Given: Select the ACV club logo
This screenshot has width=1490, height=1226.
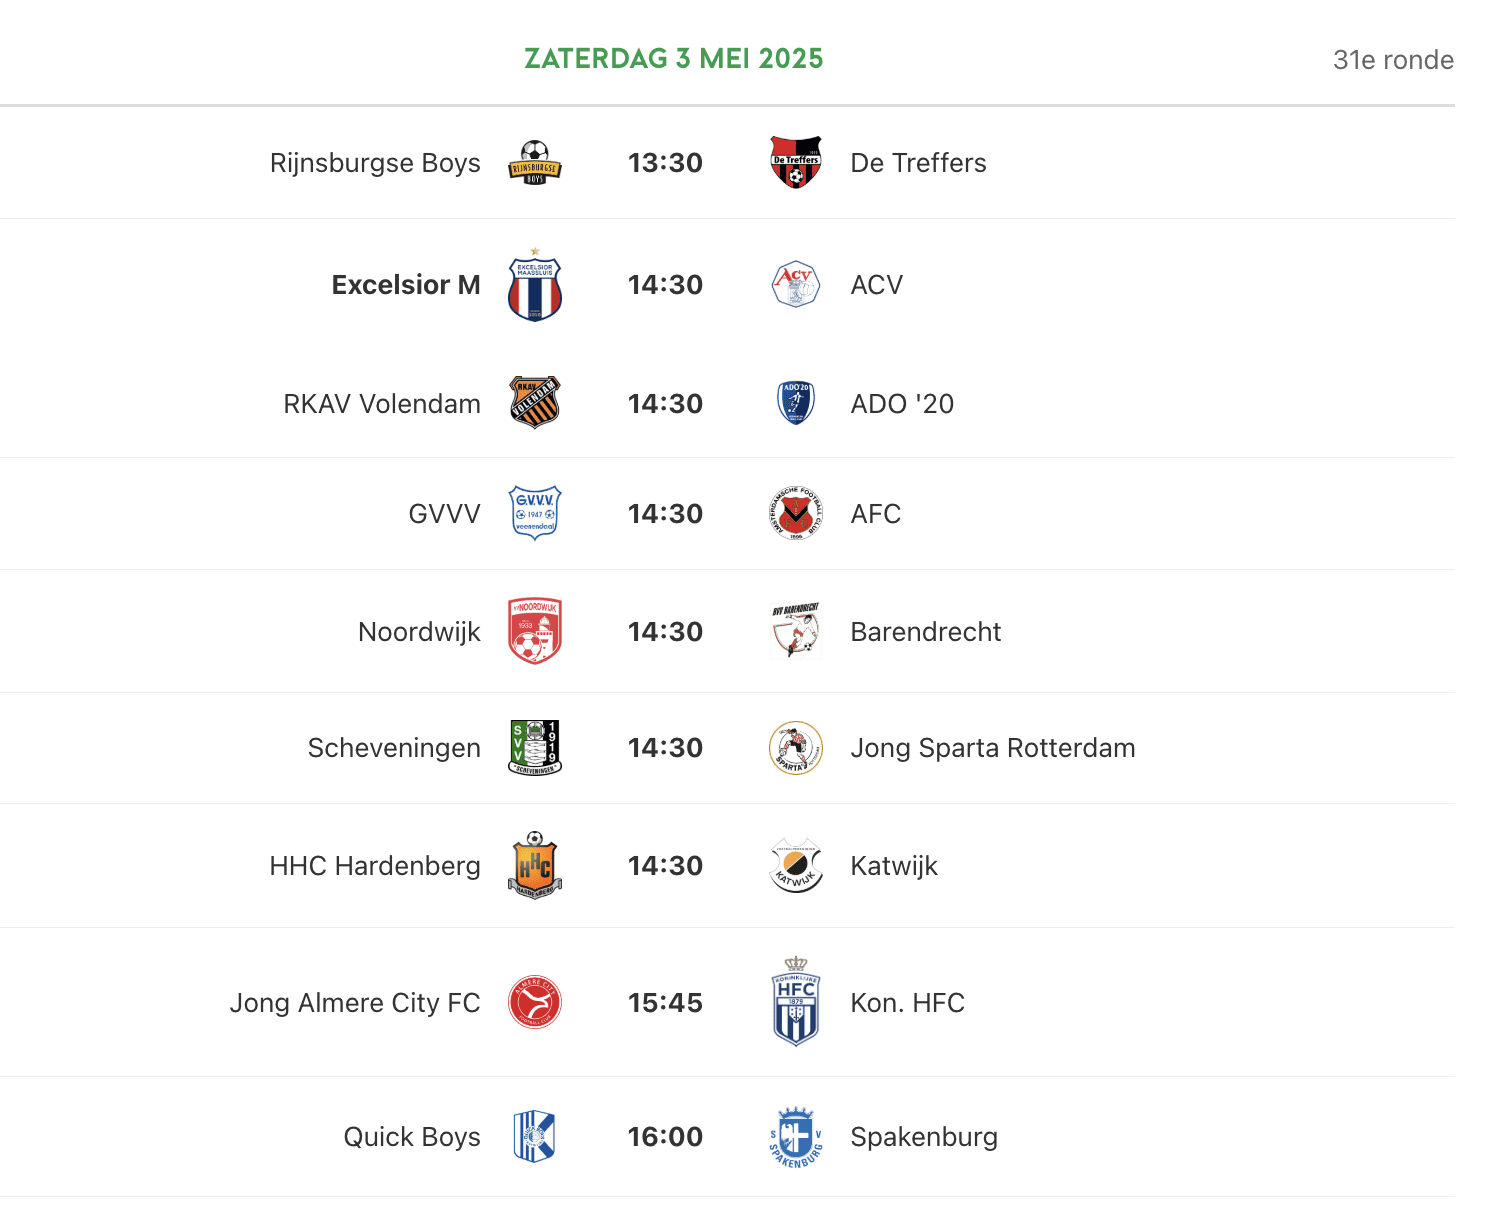Looking at the screenshot, I should click(x=796, y=285).
